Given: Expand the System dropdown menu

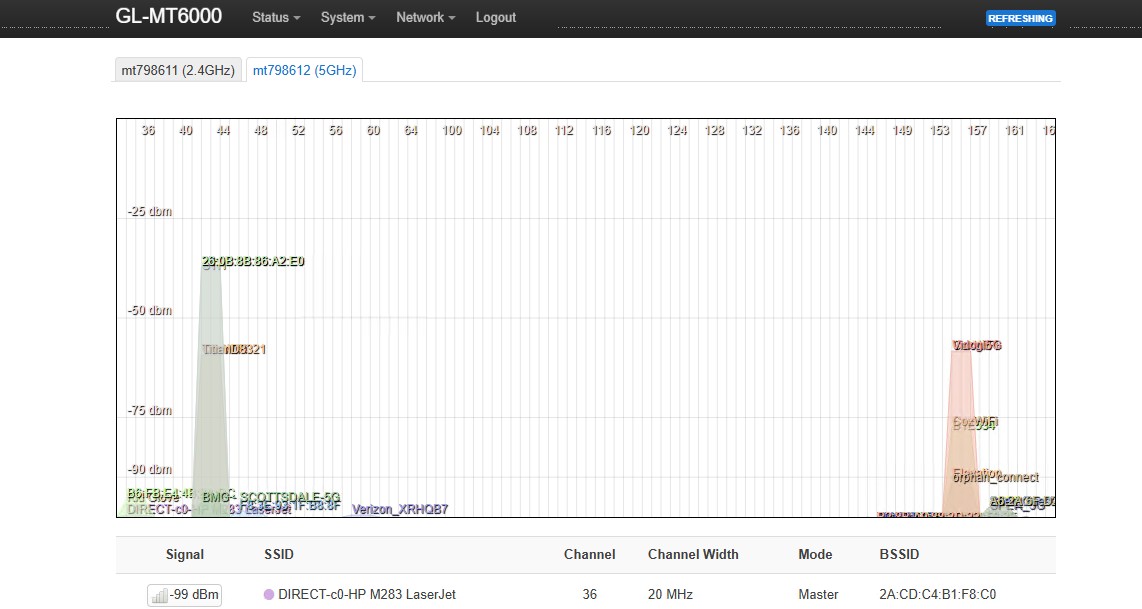Looking at the screenshot, I should [348, 17].
